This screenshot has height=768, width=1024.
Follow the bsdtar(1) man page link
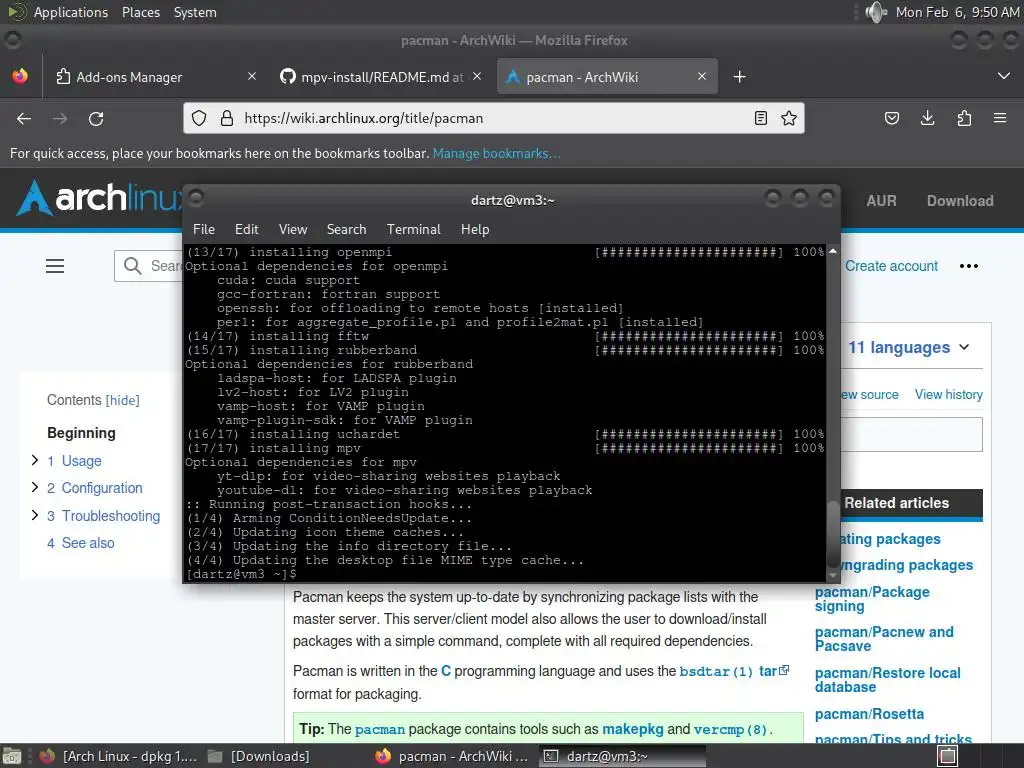point(716,671)
